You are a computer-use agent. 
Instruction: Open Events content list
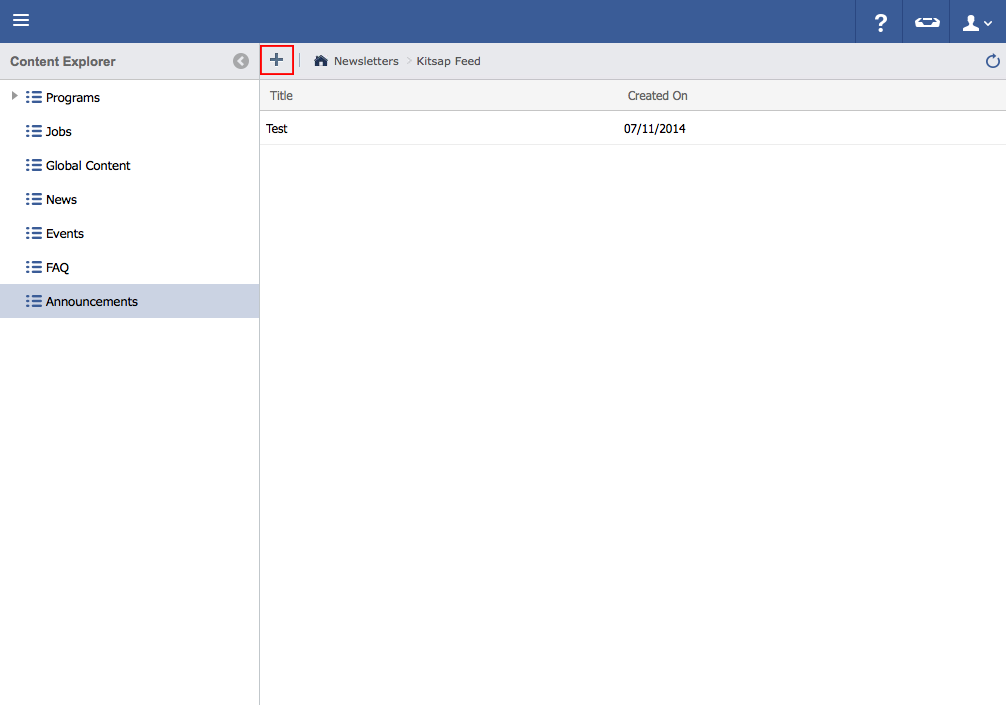(65, 234)
